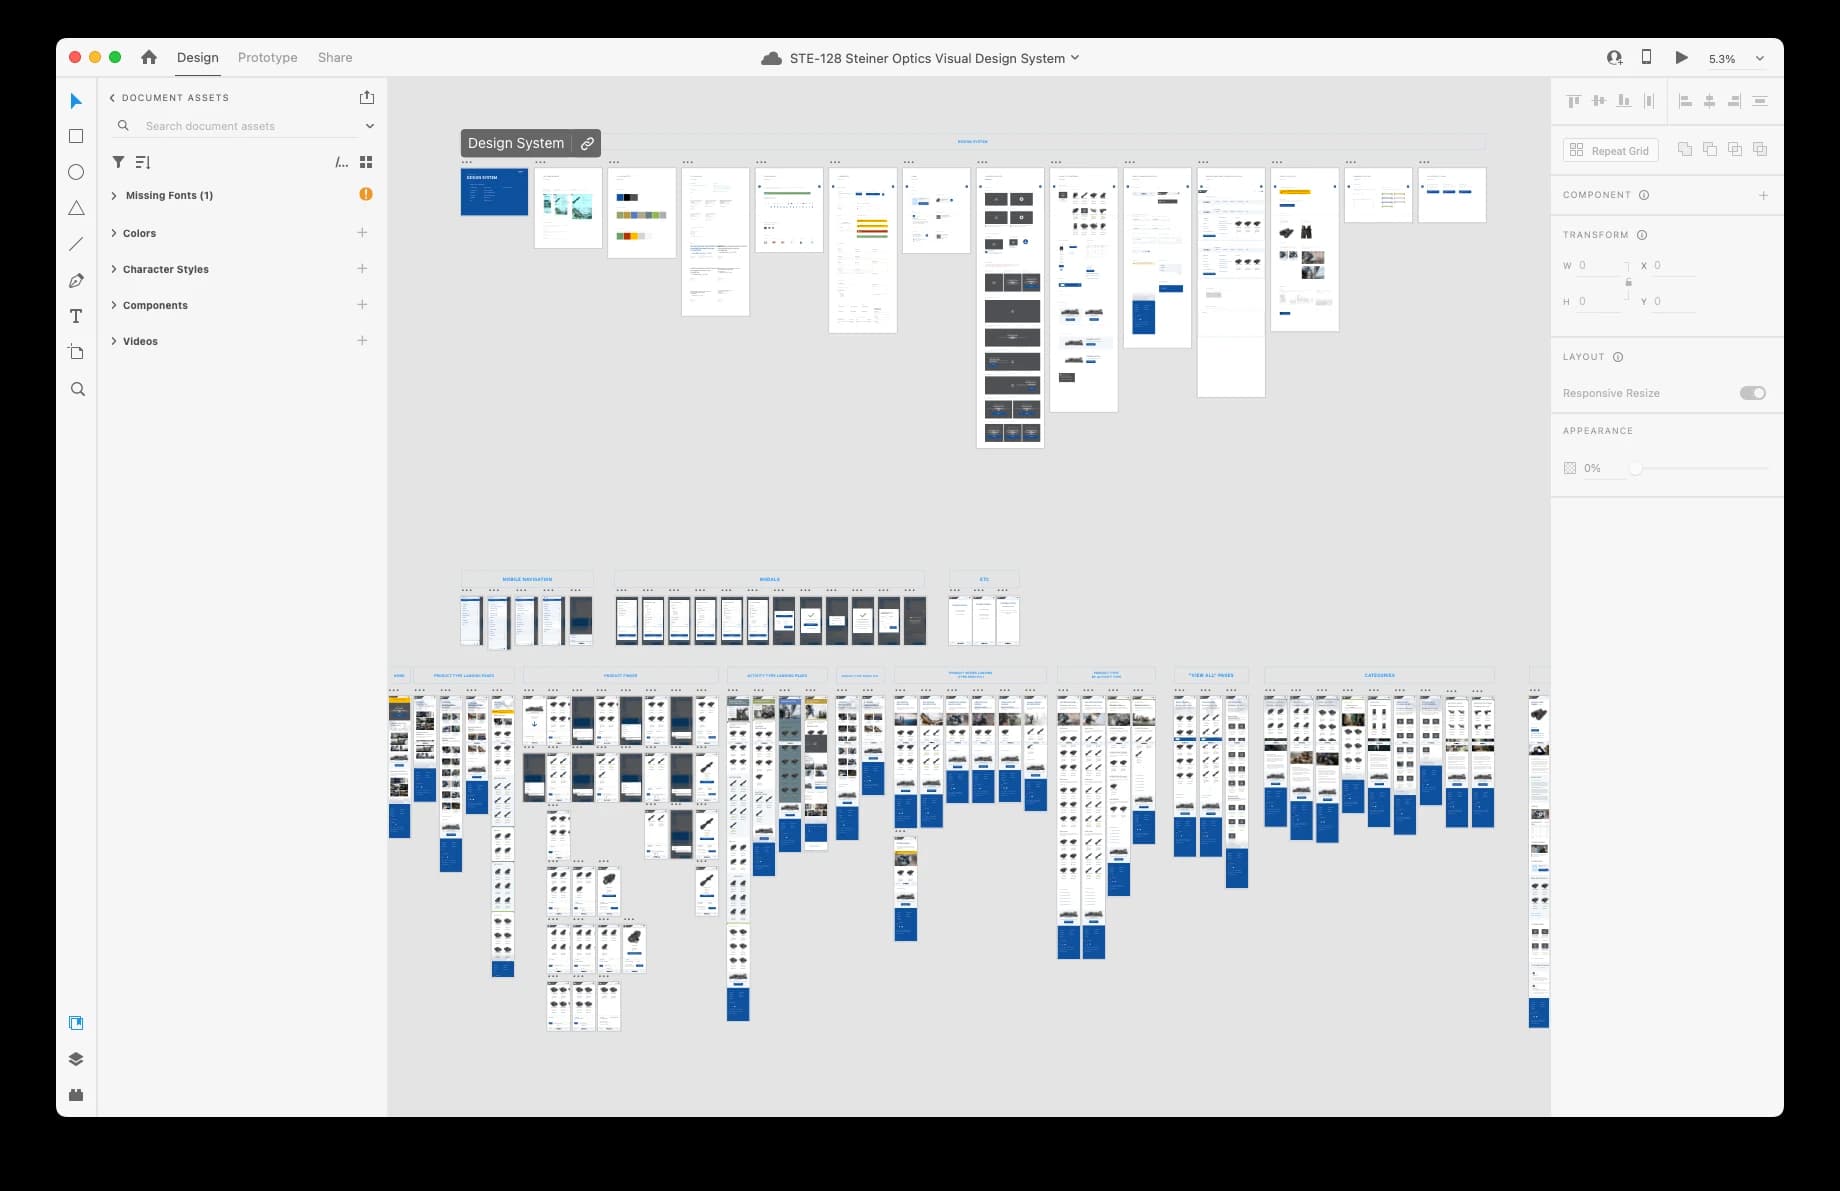Toggle the Responsive Resize switch
The height and width of the screenshot is (1191, 1840).
click(1752, 393)
